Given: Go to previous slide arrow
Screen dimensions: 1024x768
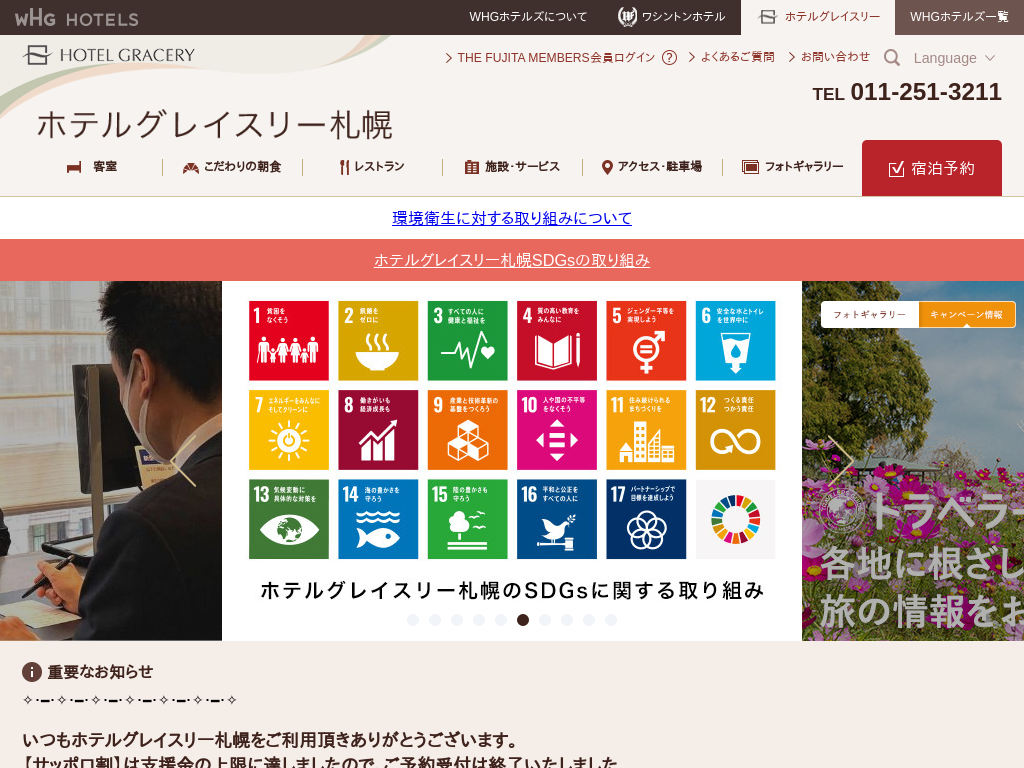Looking at the screenshot, I should pos(184,461).
